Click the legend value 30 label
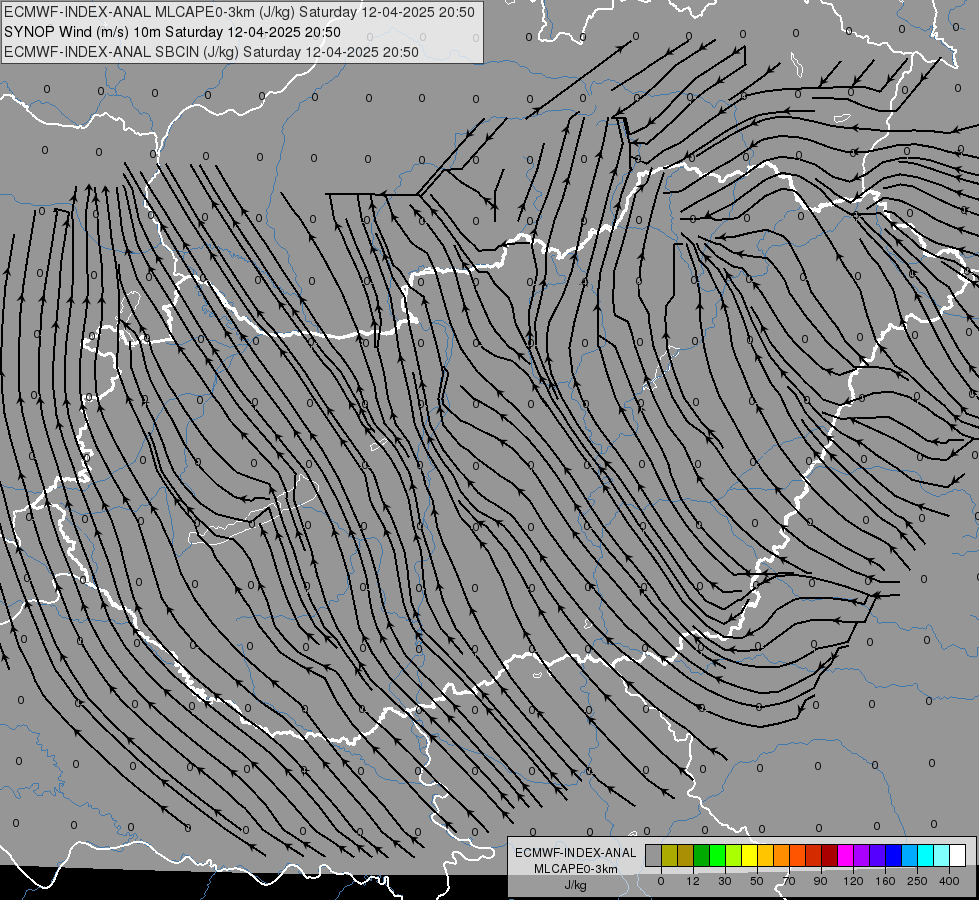This screenshot has width=979, height=900. (725, 881)
